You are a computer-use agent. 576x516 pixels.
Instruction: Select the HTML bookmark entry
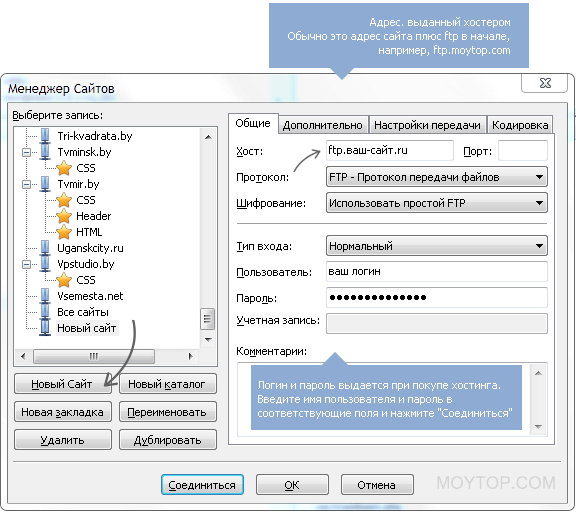pyautogui.click(x=89, y=232)
